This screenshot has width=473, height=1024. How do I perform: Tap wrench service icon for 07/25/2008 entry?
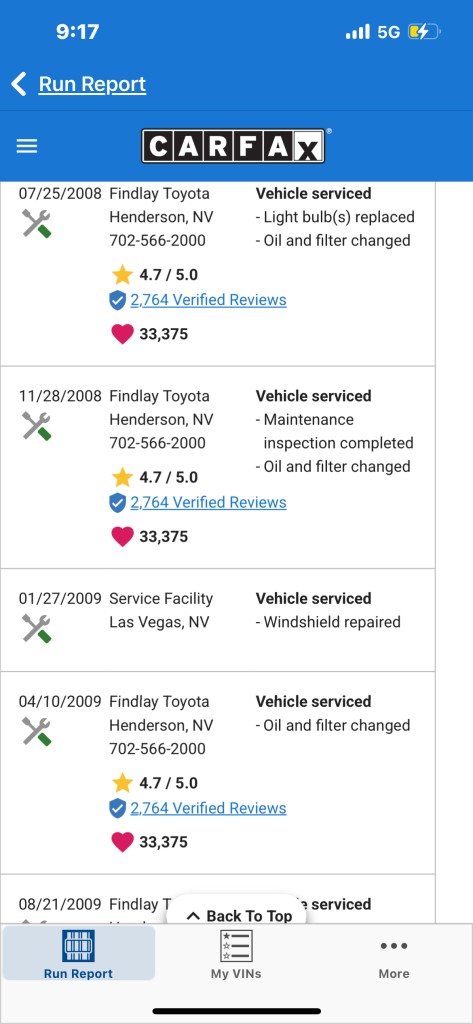(37, 223)
